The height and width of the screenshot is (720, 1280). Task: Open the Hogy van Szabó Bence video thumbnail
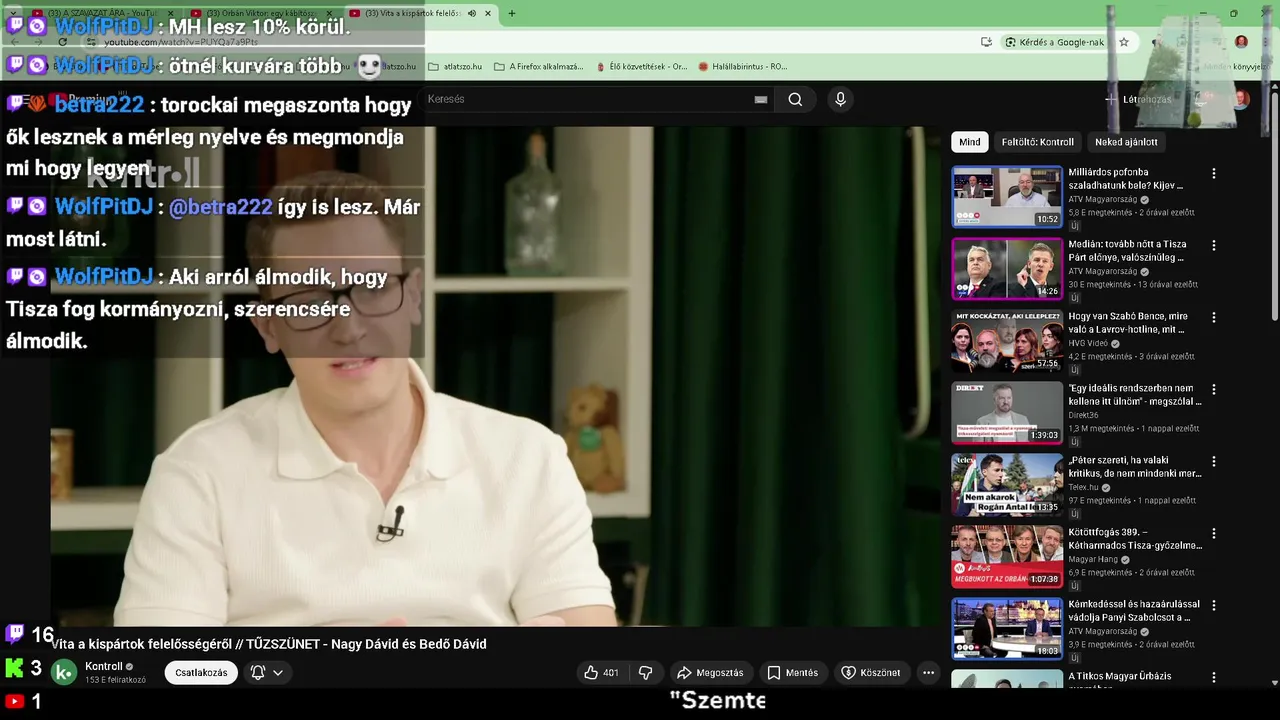(x=1007, y=341)
